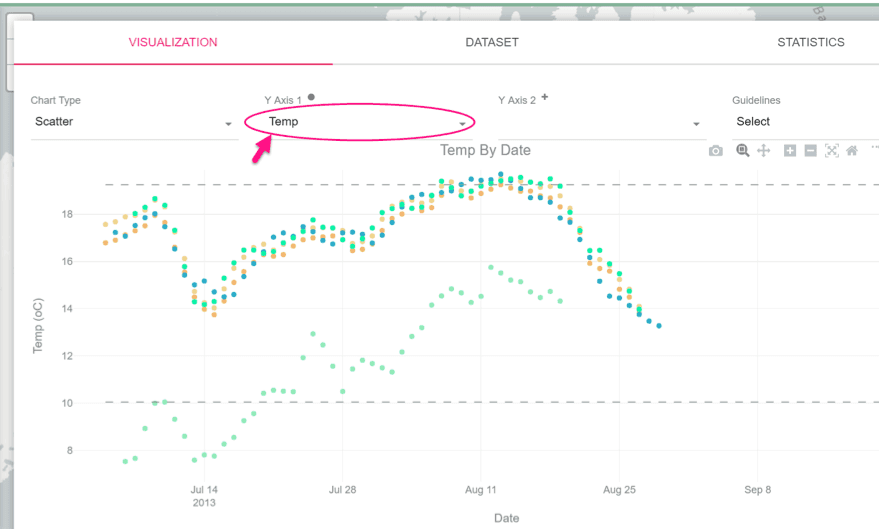Viewport: 879px width, 529px height.
Task: Add Y Axis 2 with plus icon
Action: (544, 97)
